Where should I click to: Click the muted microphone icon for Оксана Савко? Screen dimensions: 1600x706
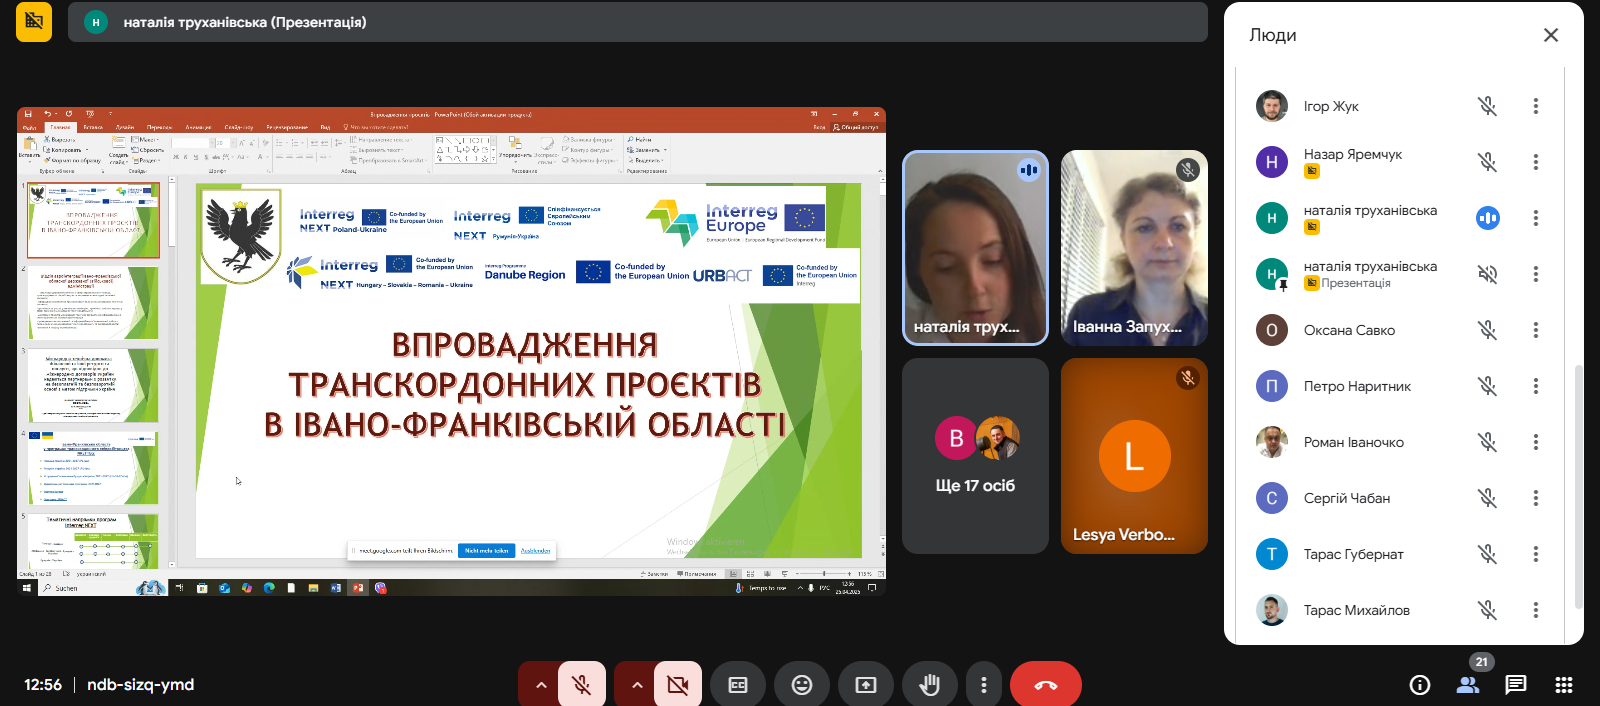click(x=1488, y=330)
